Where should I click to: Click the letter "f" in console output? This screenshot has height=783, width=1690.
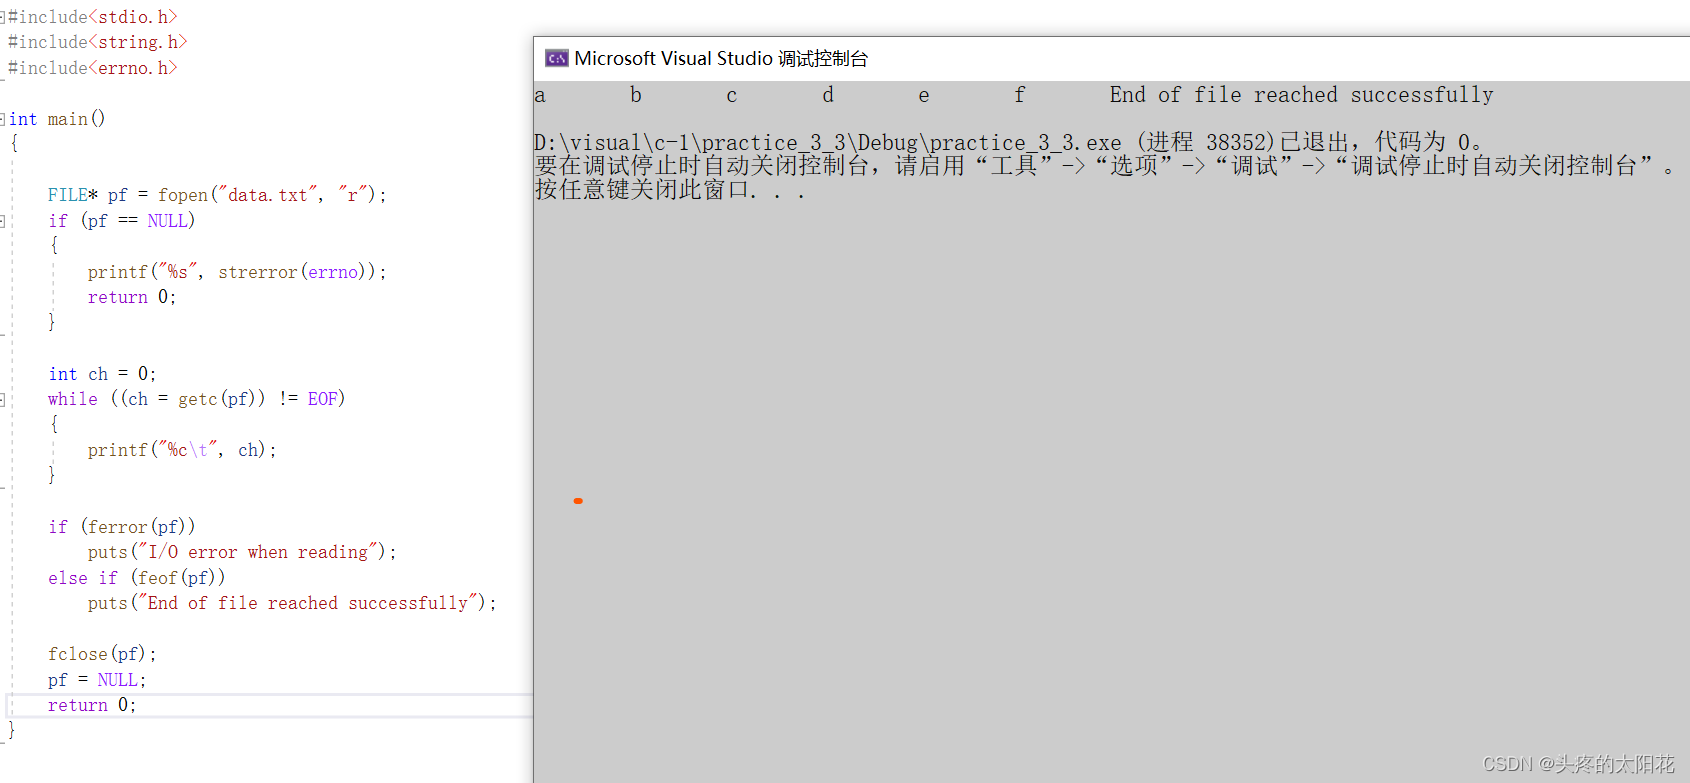coord(1020,95)
